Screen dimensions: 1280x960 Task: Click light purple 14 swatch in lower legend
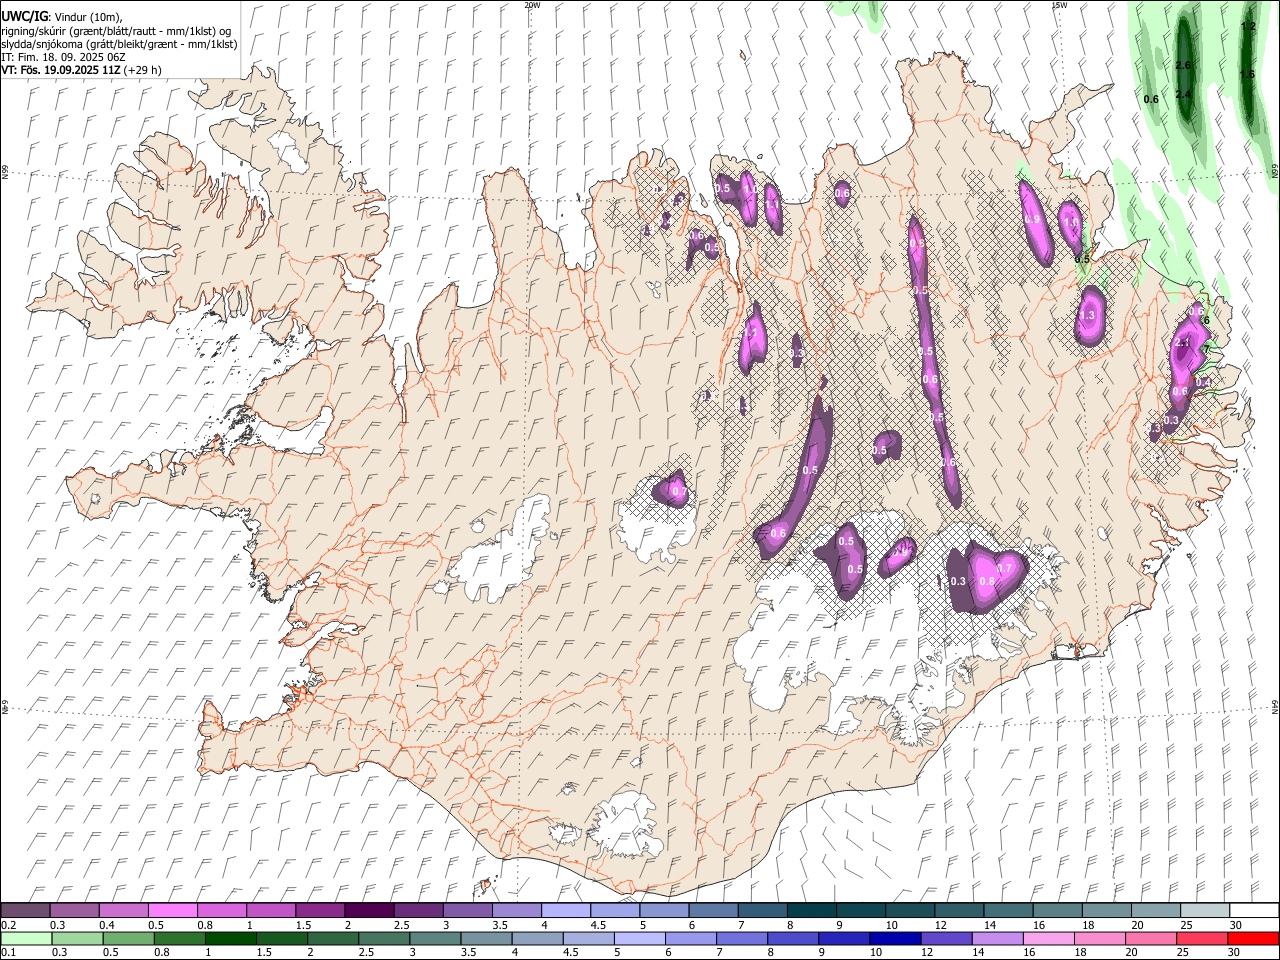pos(997,939)
